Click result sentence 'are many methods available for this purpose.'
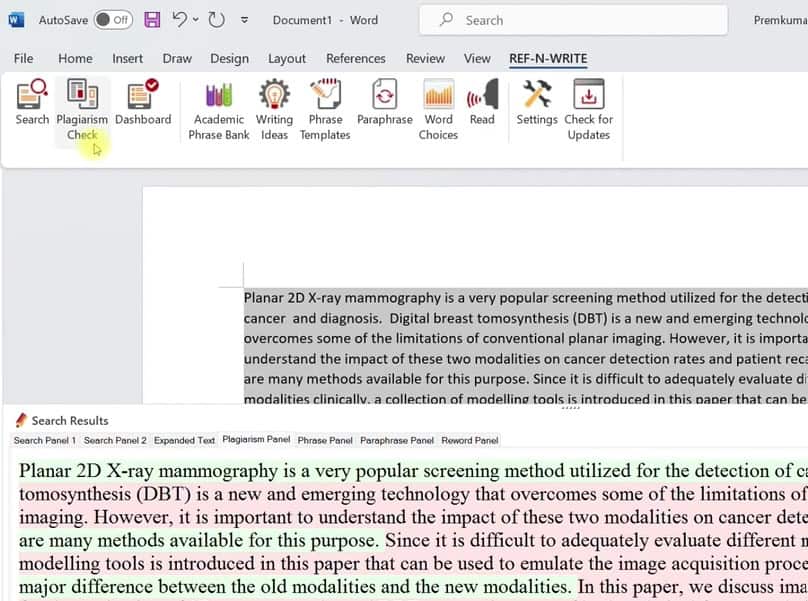Screen dimensions: 808x601 pyautogui.click(x=198, y=541)
